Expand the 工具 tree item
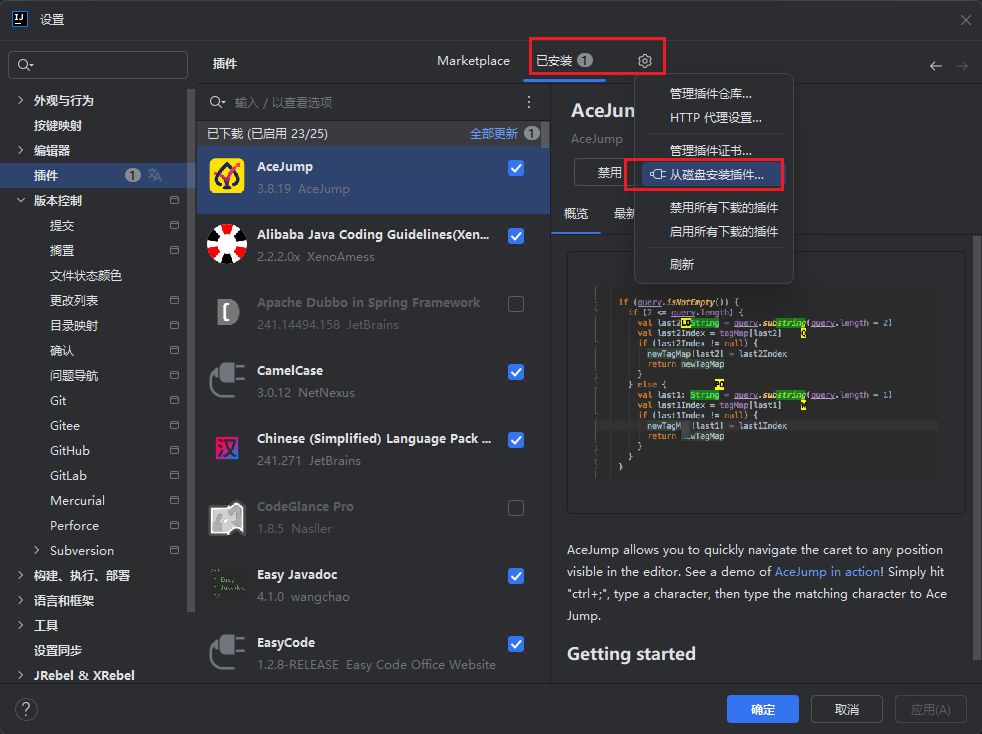This screenshot has height=734, width=982. click(19, 625)
